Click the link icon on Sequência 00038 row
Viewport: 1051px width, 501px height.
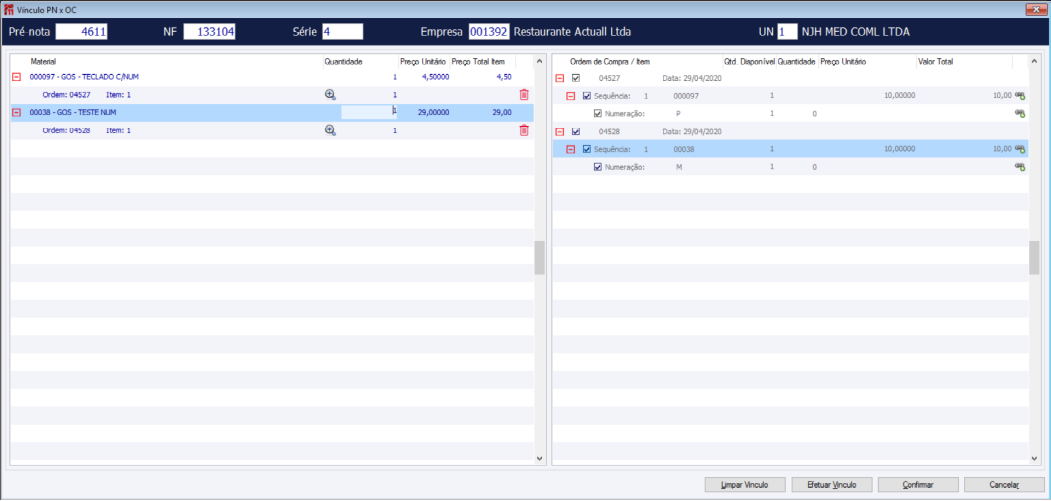(1020, 149)
